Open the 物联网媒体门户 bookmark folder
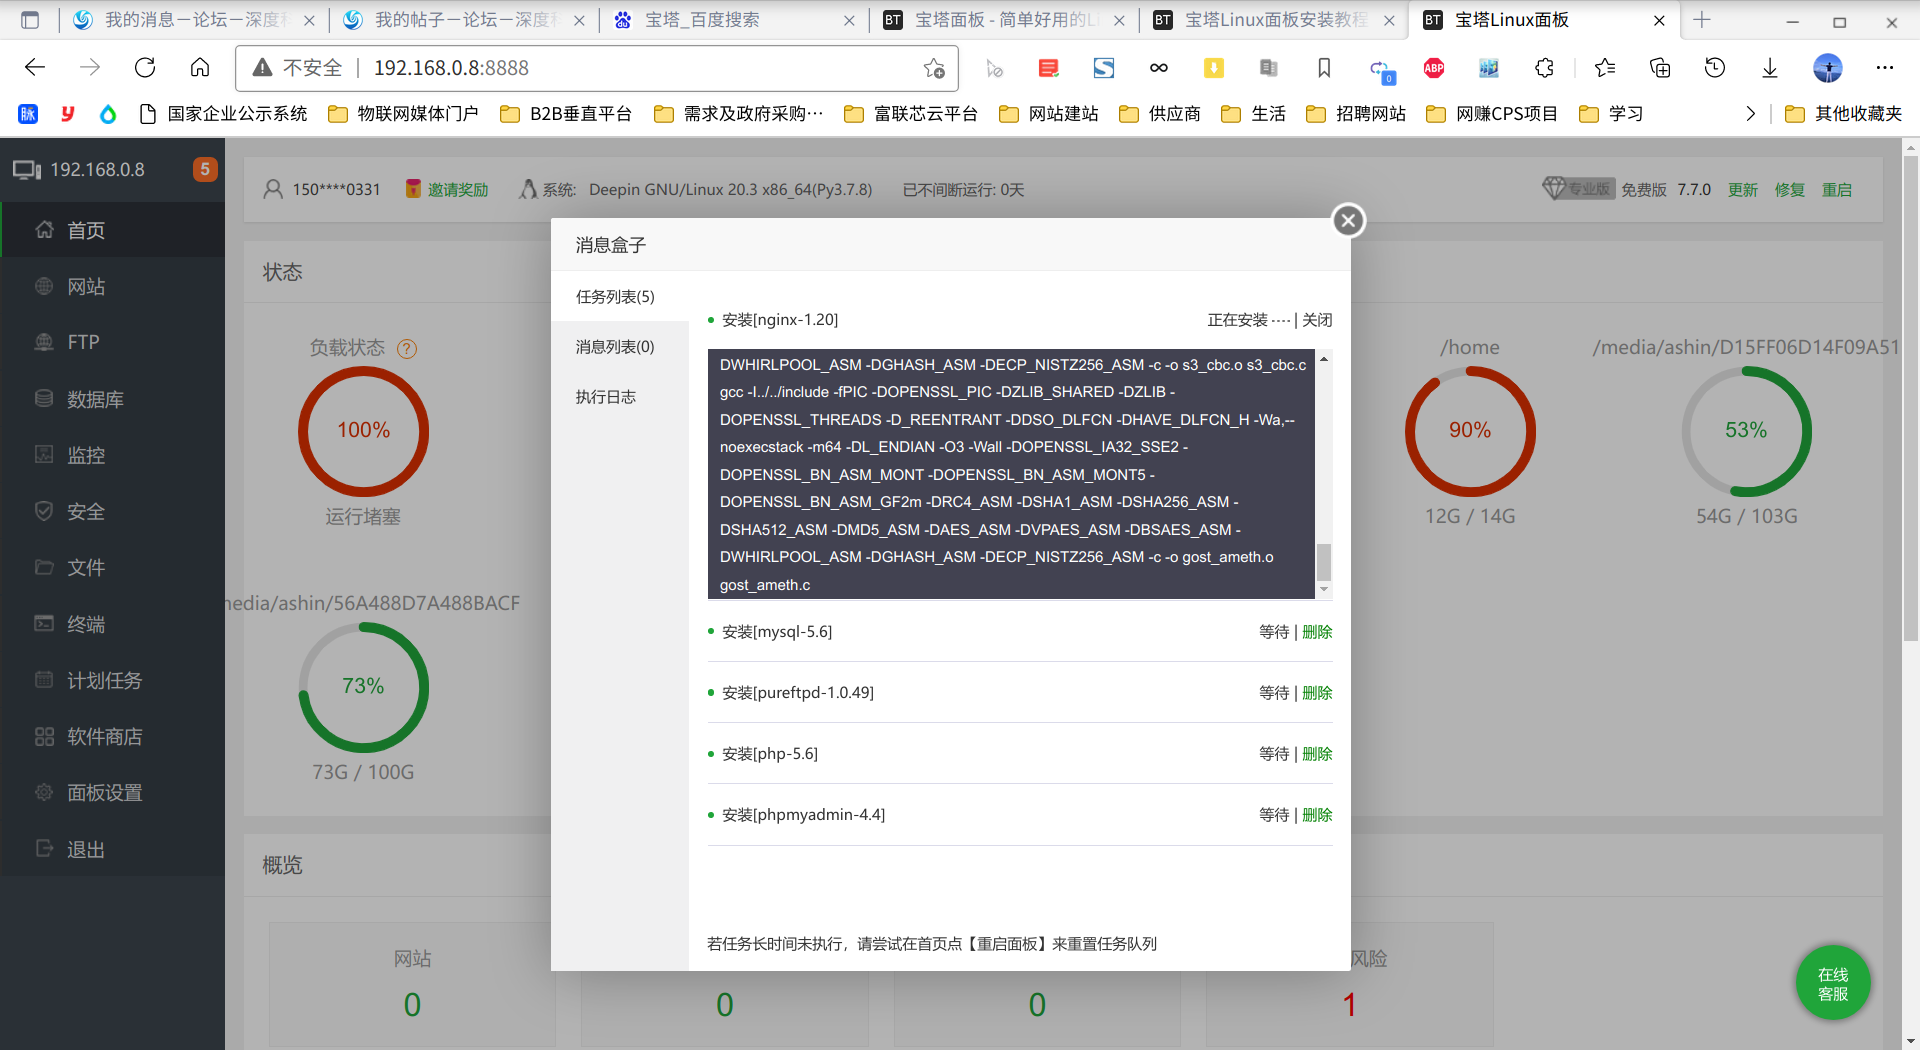Image resolution: width=1920 pixels, height=1050 pixels. pos(404,114)
